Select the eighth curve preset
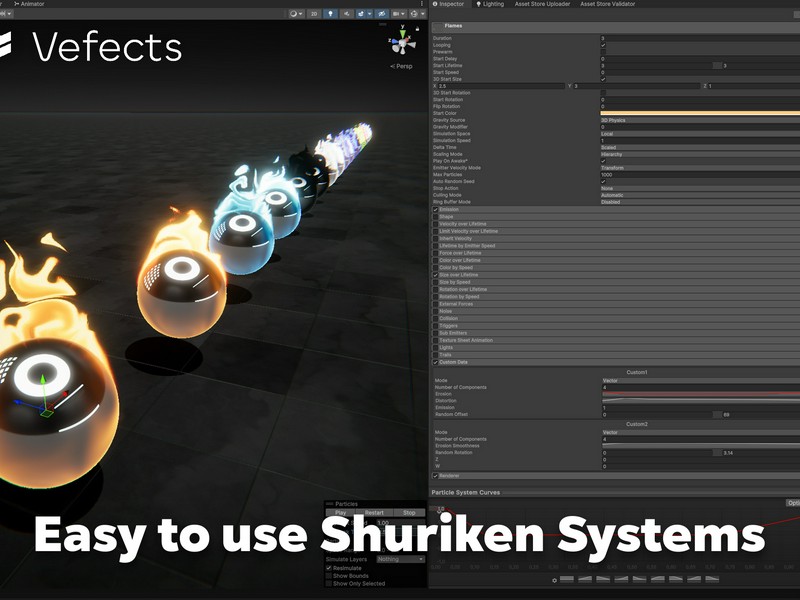 pyautogui.click(x=694, y=579)
